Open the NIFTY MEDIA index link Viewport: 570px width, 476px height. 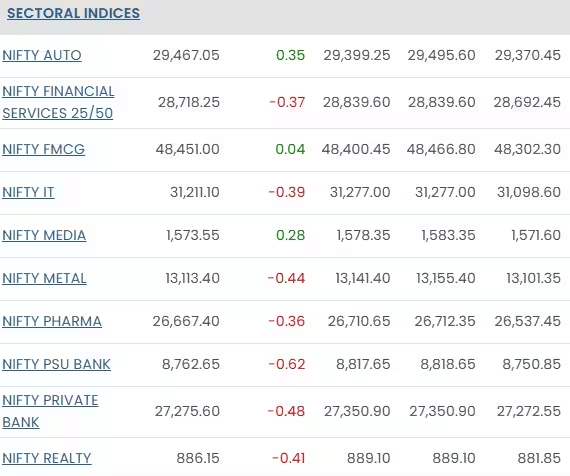pyautogui.click(x=44, y=235)
